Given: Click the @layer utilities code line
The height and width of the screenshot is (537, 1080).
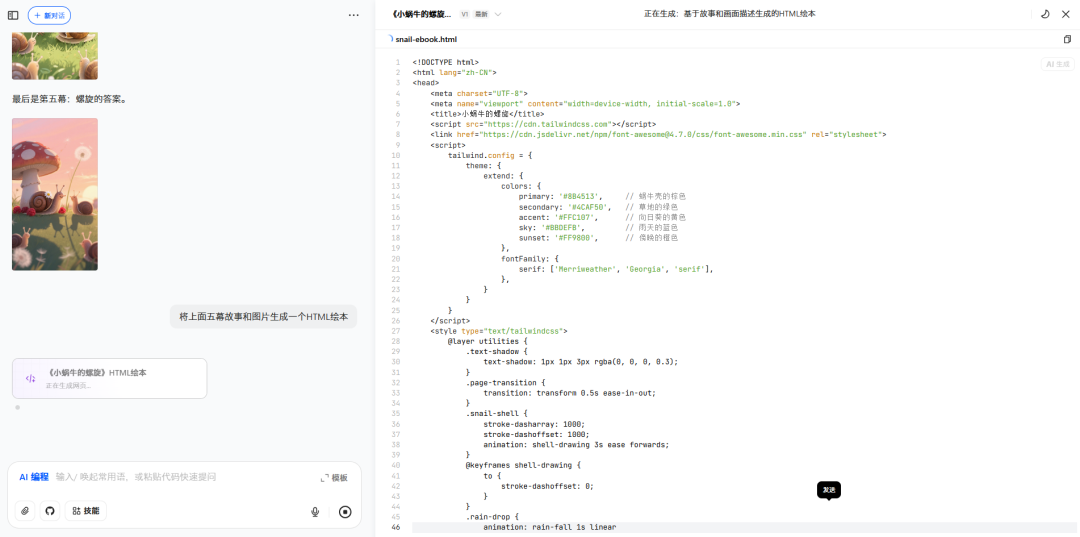Looking at the screenshot, I should tap(487, 341).
